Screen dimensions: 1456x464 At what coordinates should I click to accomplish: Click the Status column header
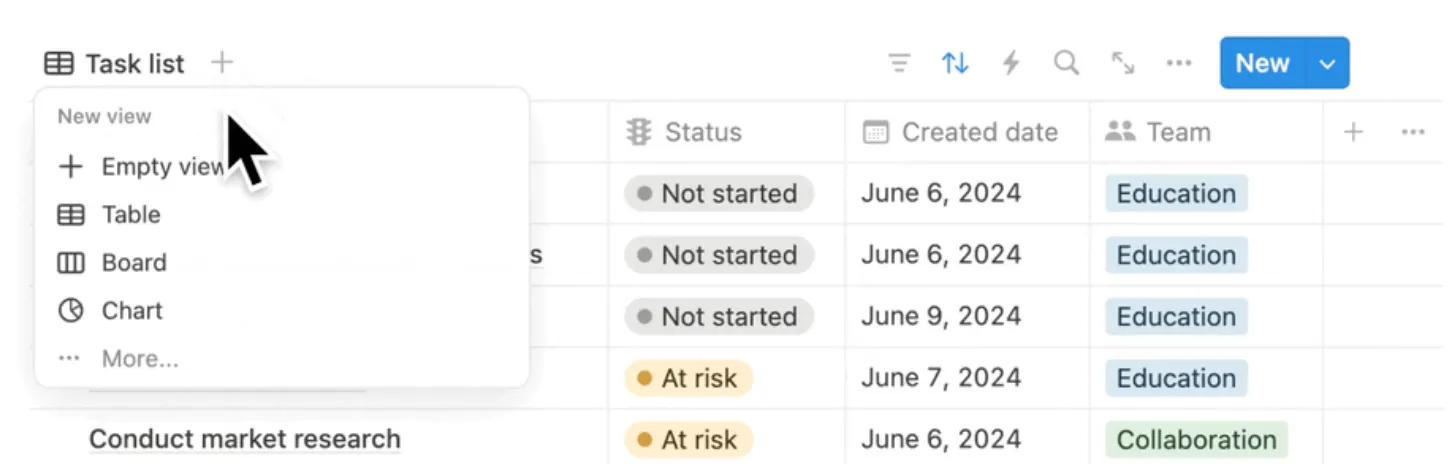[703, 132]
